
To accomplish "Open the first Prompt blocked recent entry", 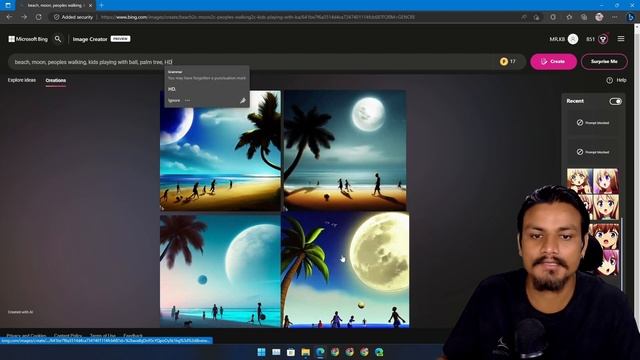I will pos(593,122).
